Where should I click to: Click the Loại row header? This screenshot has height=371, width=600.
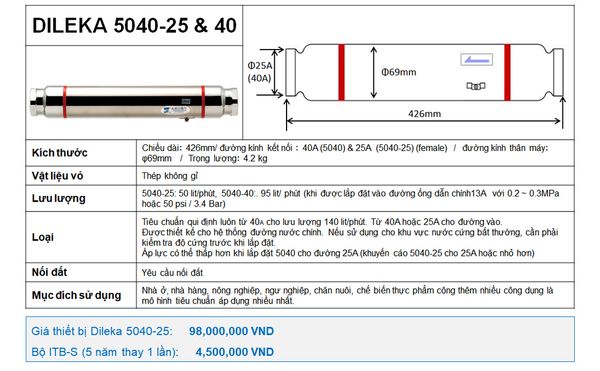coord(43,237)
